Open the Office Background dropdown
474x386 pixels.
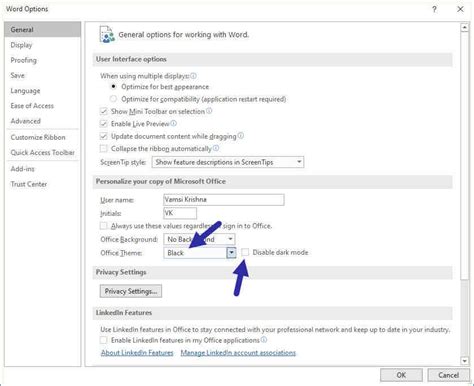tap(199, 239)
